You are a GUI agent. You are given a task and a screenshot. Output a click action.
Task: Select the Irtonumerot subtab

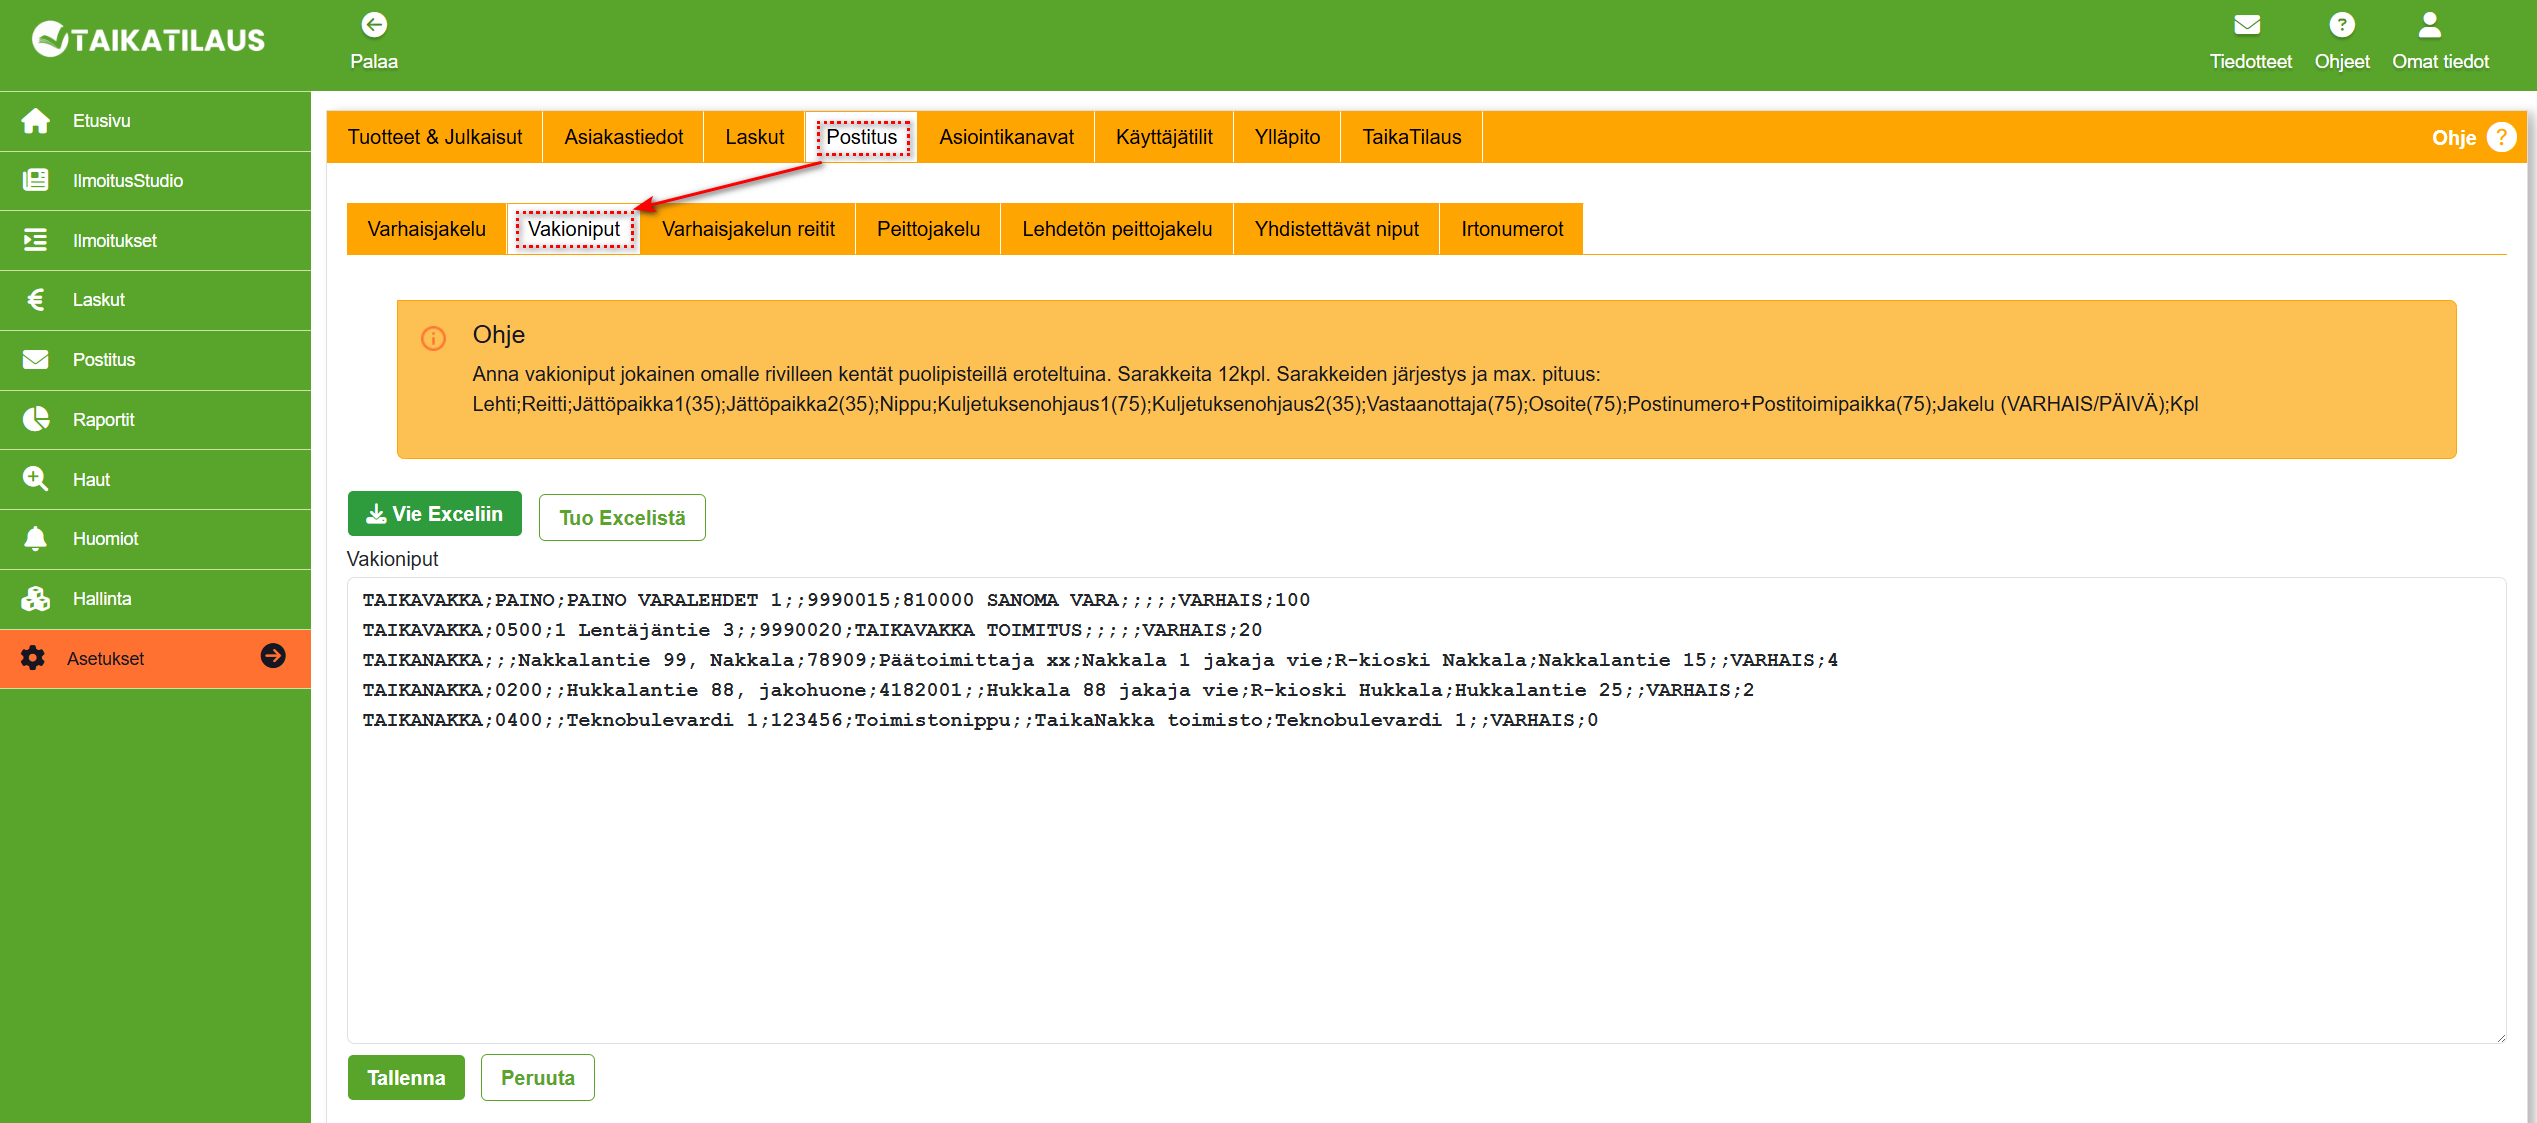1511,229
